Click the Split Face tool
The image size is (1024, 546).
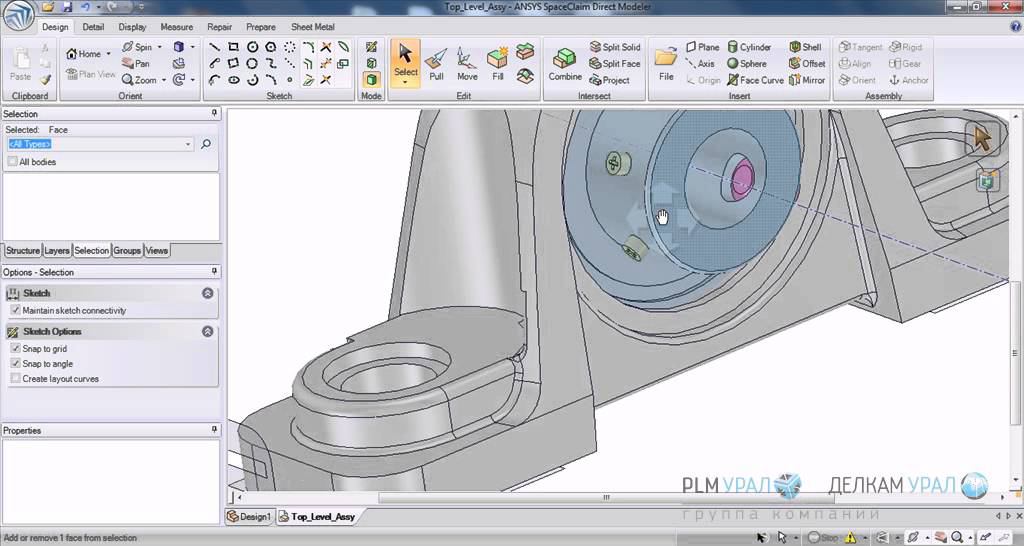(x=615, y=63)
